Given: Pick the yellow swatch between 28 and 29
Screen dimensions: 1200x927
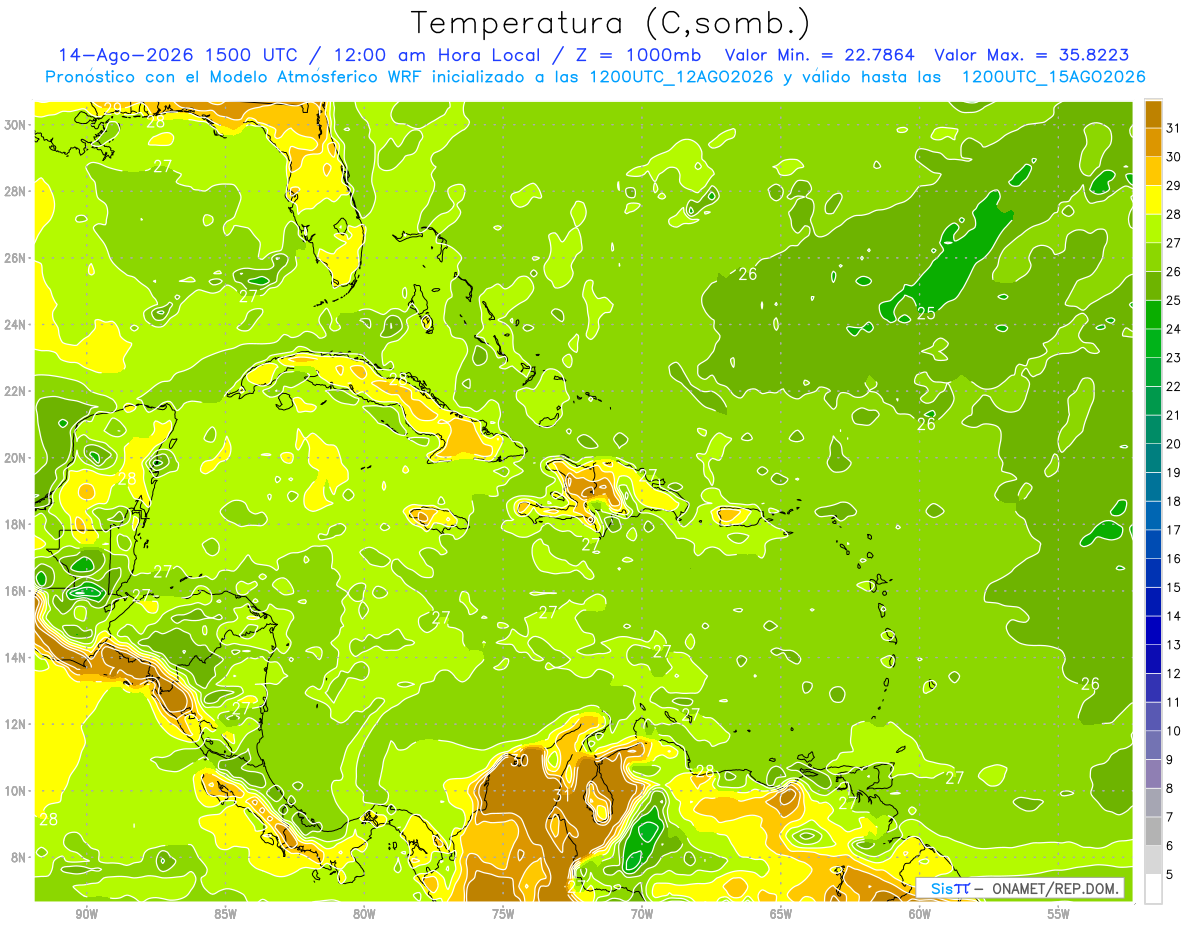Looking at the screenshot, I should click(x=1153, y=199).
